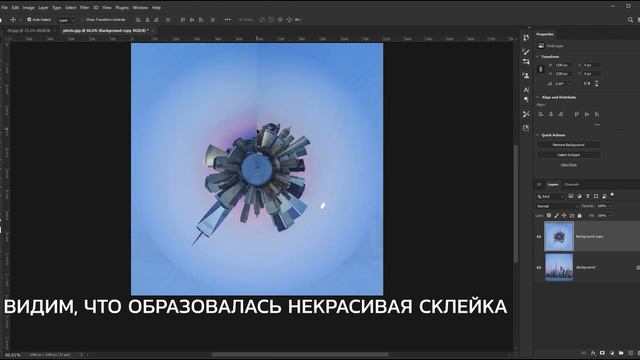The width and height of the screenshot is (640, 360).
Task: Open the Auto-Select Layer dropdown
Action: pos(66,20)
